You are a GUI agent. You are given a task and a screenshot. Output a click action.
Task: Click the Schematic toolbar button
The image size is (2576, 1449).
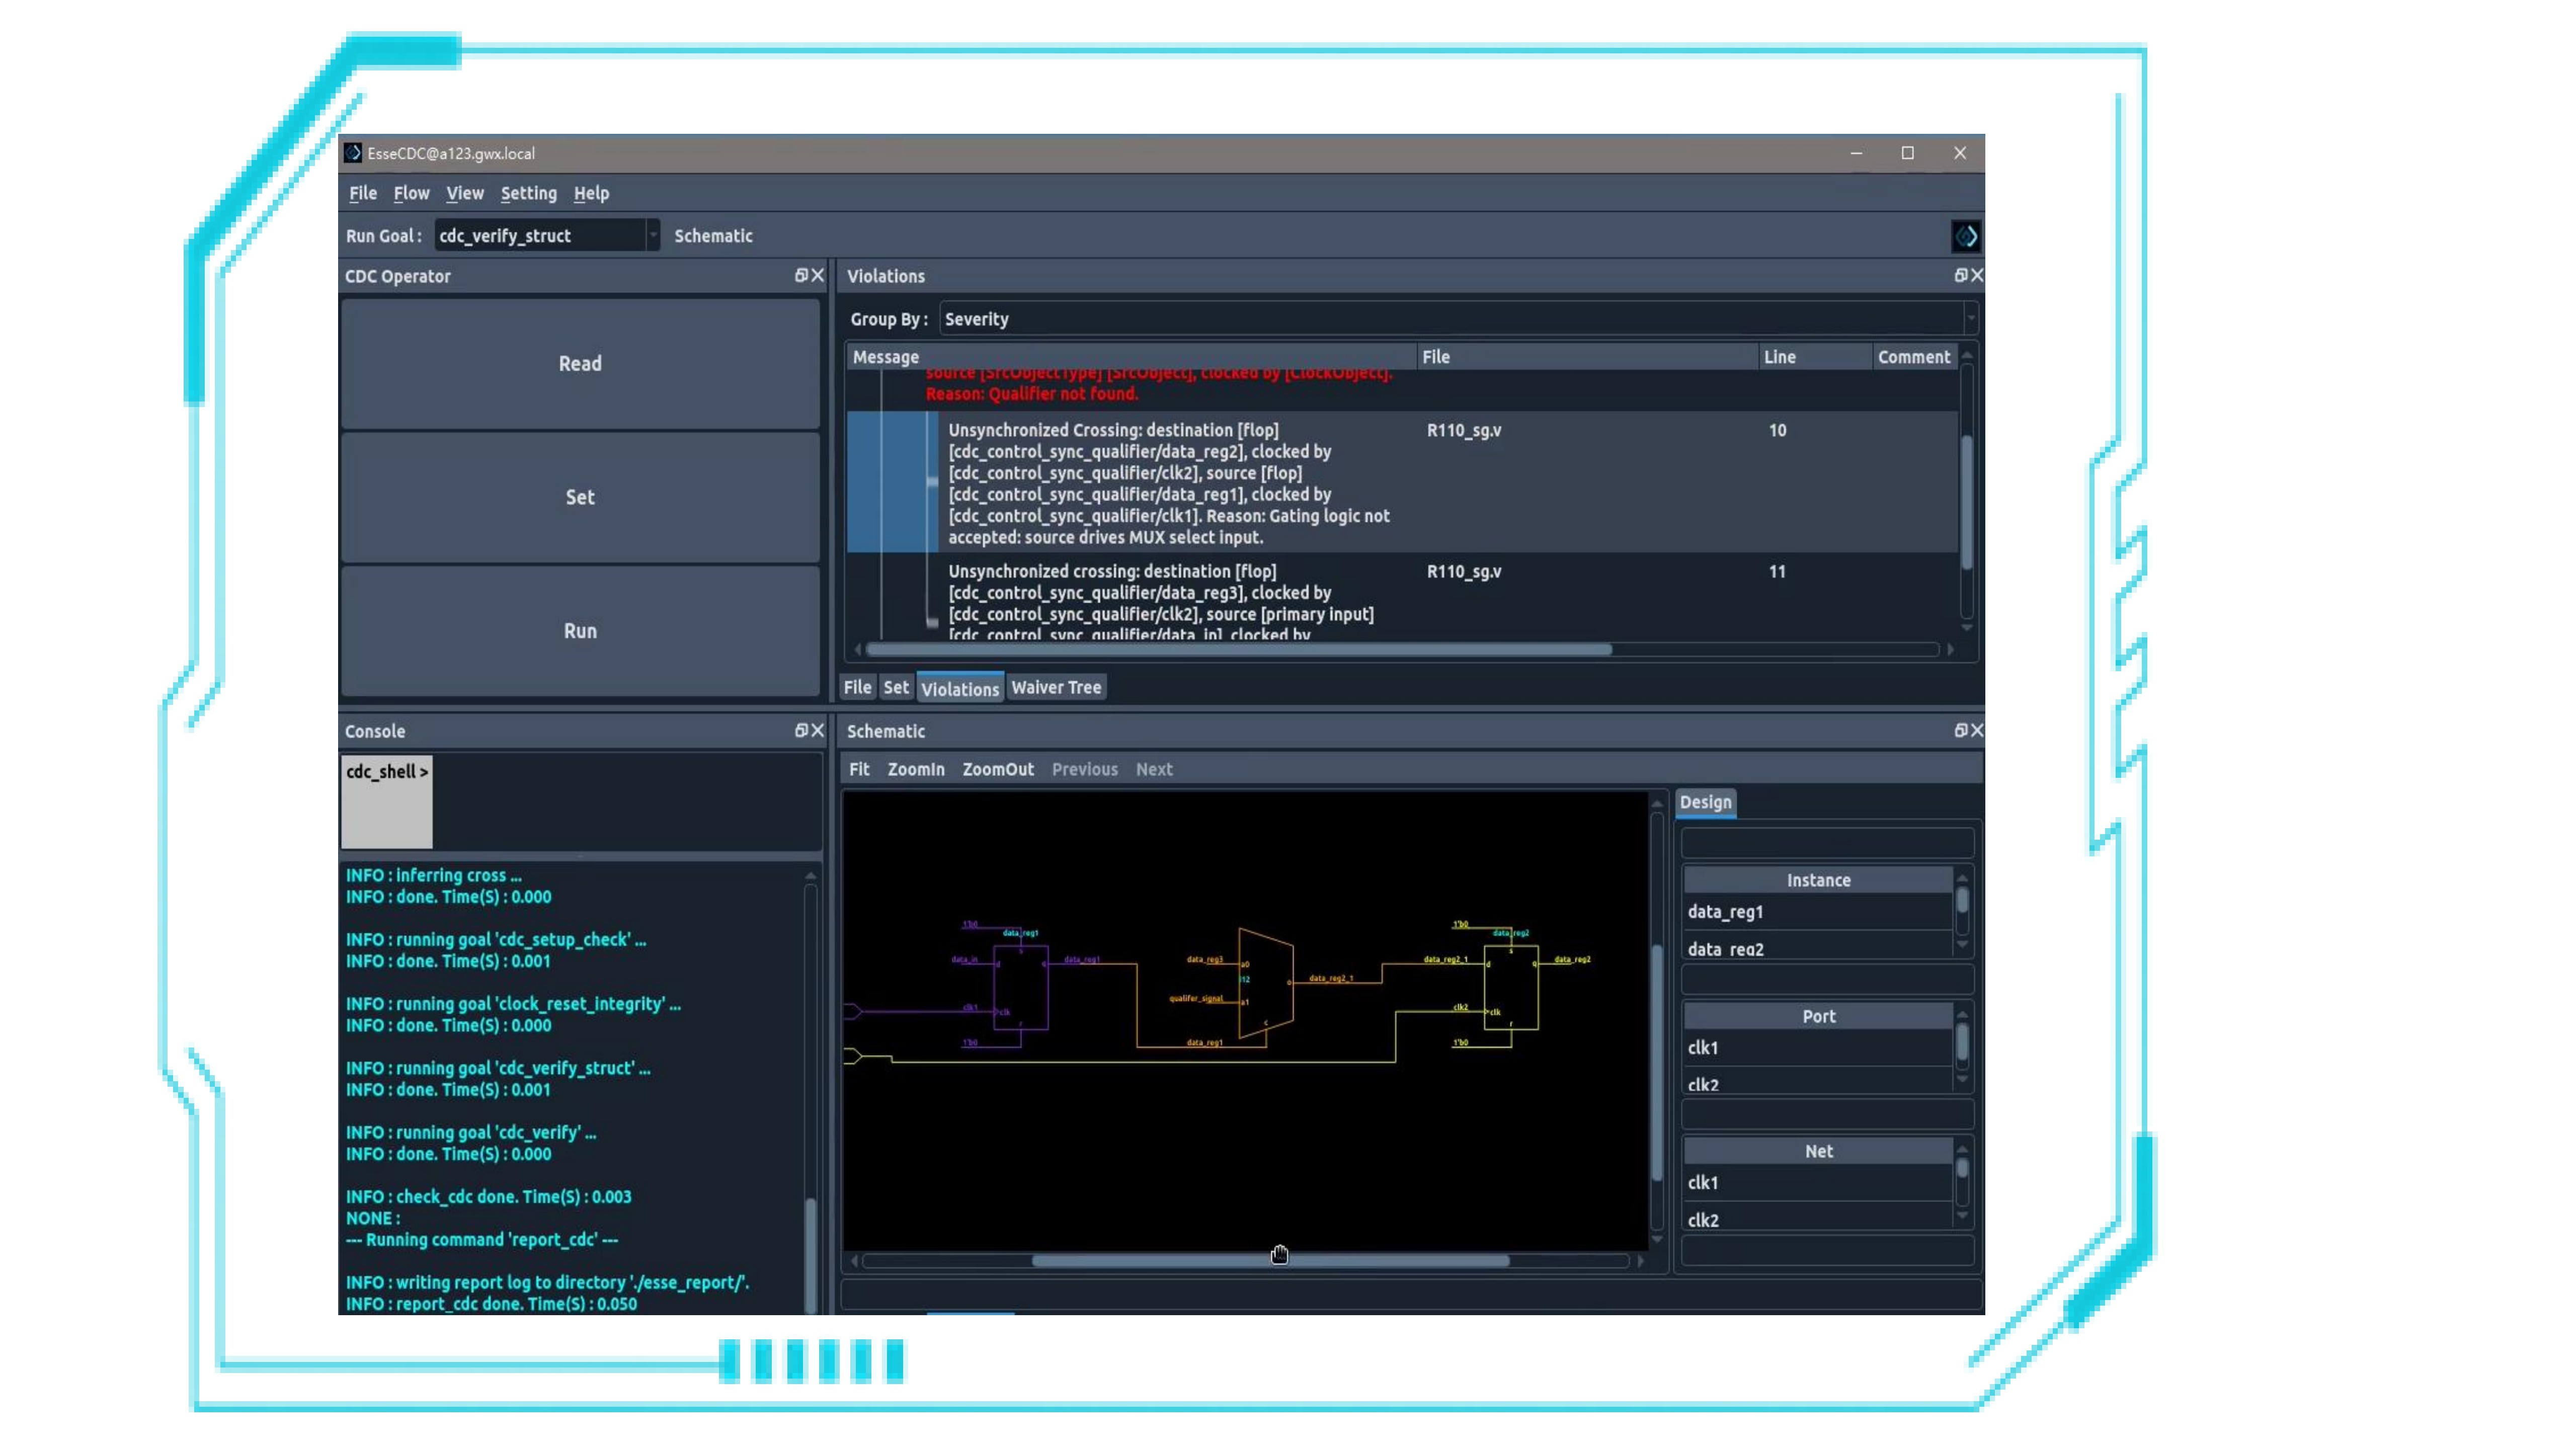click(713, 236)
